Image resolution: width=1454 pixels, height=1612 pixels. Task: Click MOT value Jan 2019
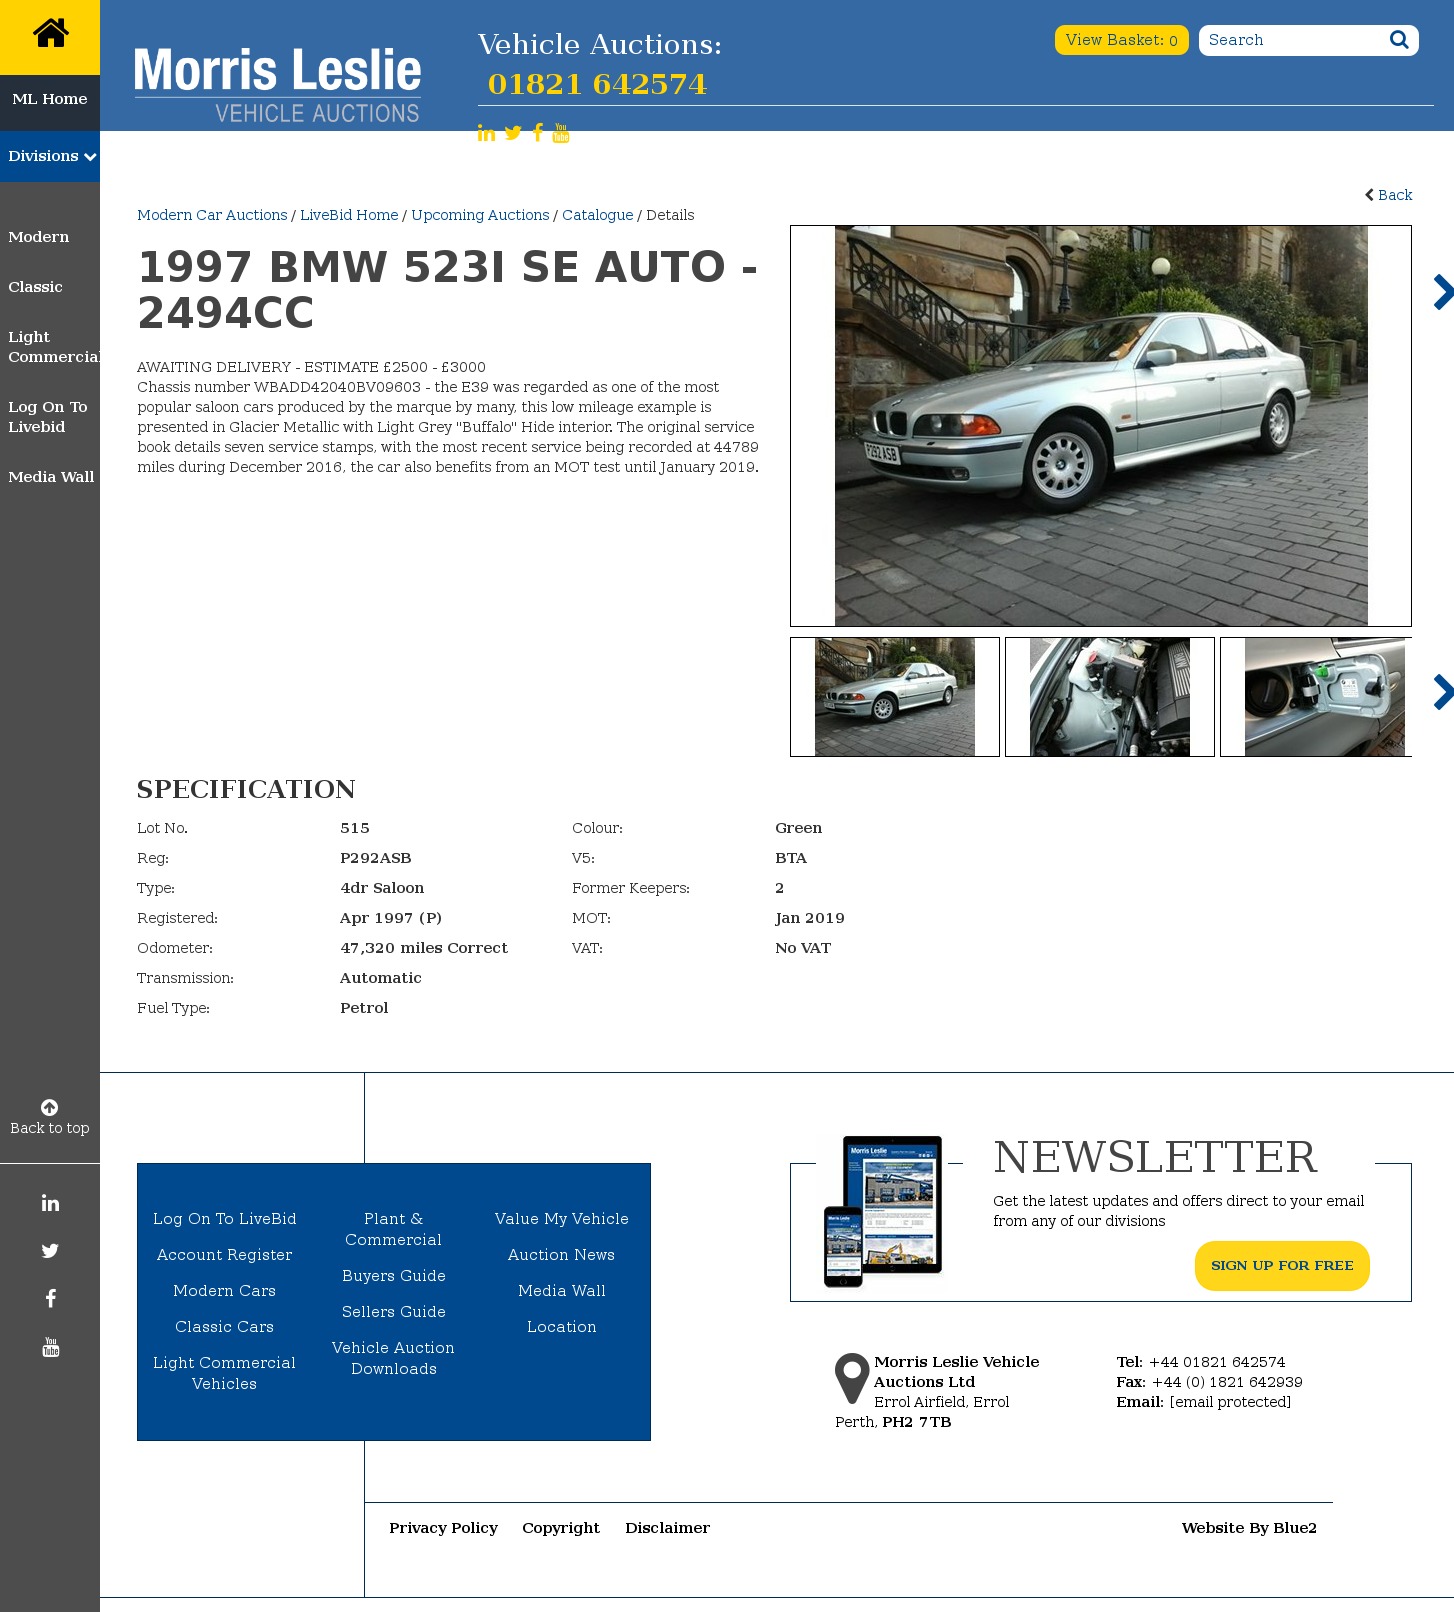(x=810, y=918)
